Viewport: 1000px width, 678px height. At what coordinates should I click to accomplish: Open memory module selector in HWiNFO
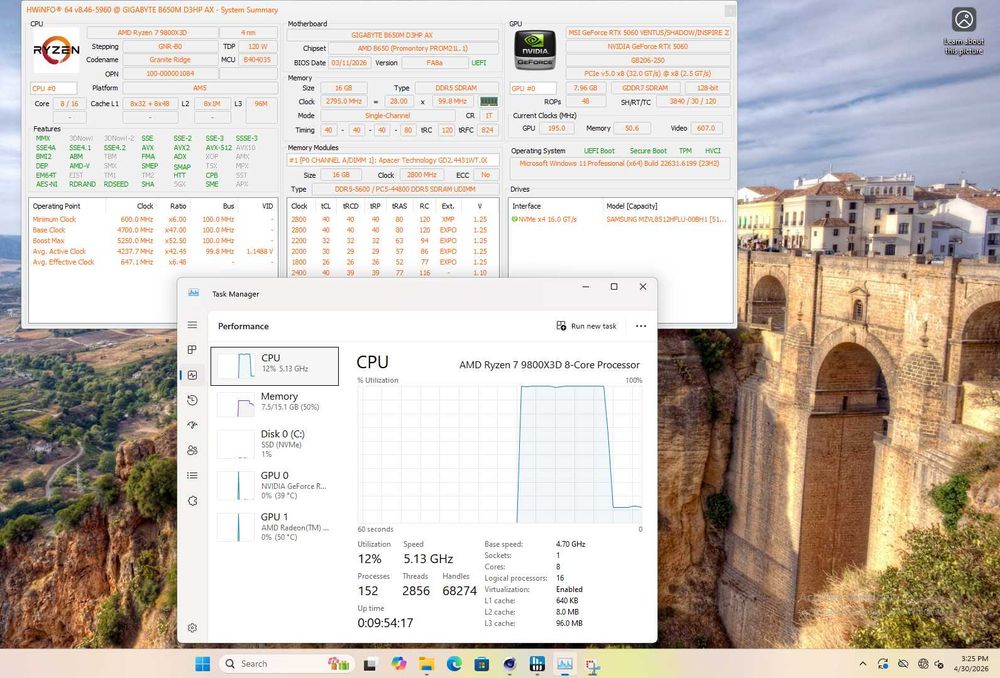[x=393, y=160]
